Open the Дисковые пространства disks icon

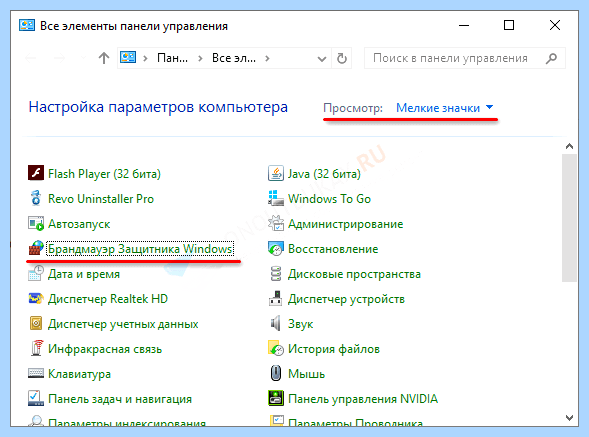276,273
